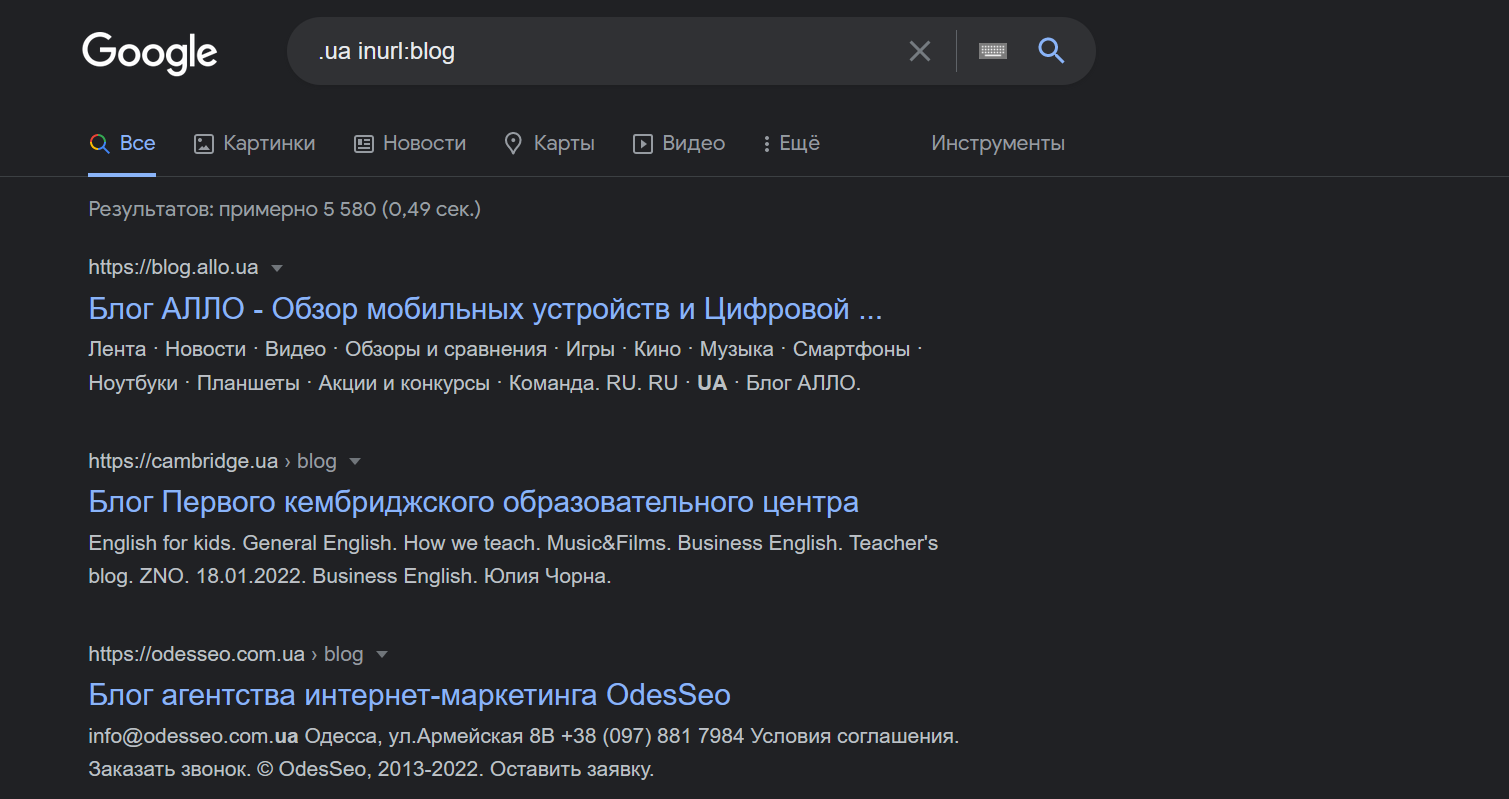Click the info@odesseo.com.ua snippet text
1509x799 pixels.
(194, 736)
